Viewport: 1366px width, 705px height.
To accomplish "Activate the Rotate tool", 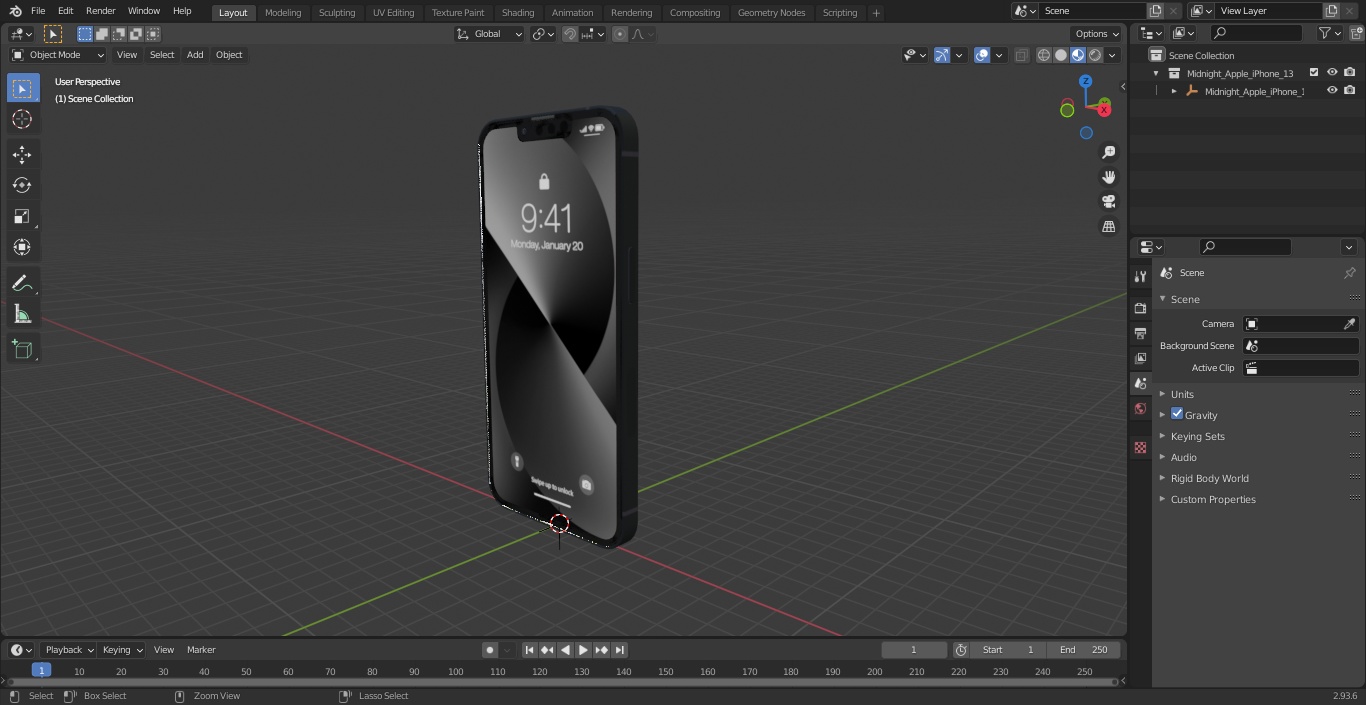I will 22,185.
